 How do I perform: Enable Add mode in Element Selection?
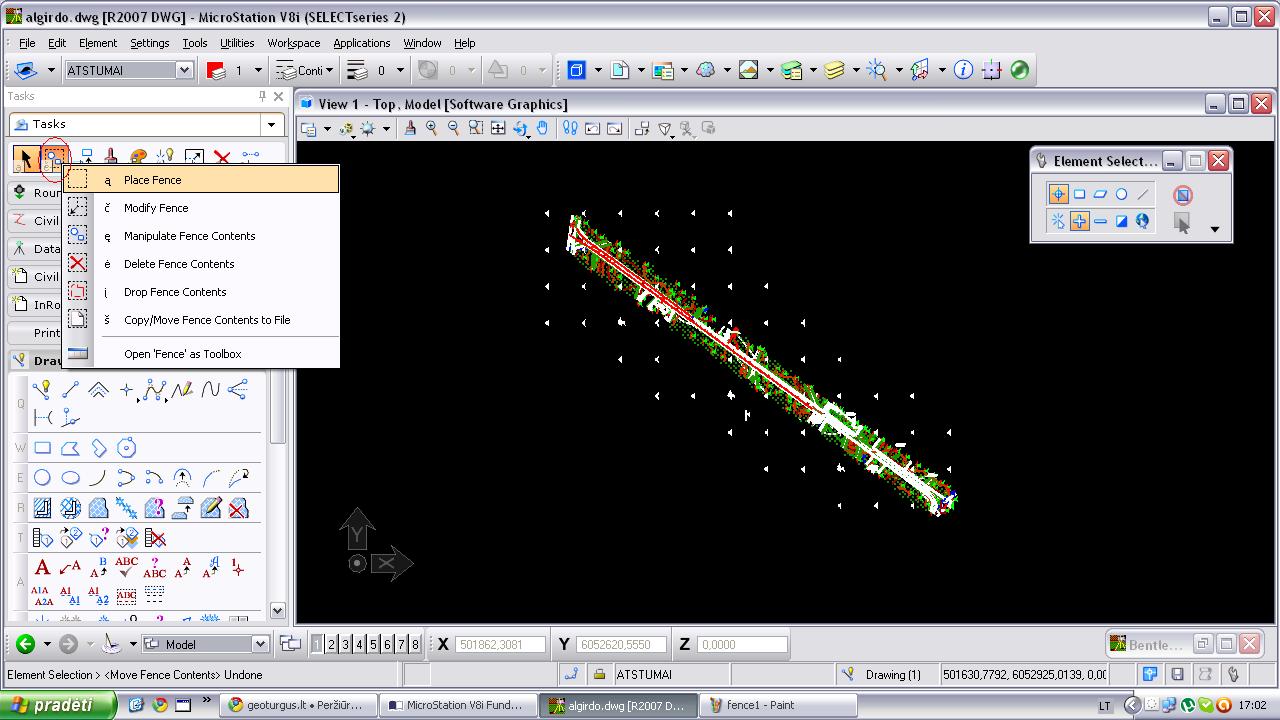pyautogui.click(x=1079, y=221)
